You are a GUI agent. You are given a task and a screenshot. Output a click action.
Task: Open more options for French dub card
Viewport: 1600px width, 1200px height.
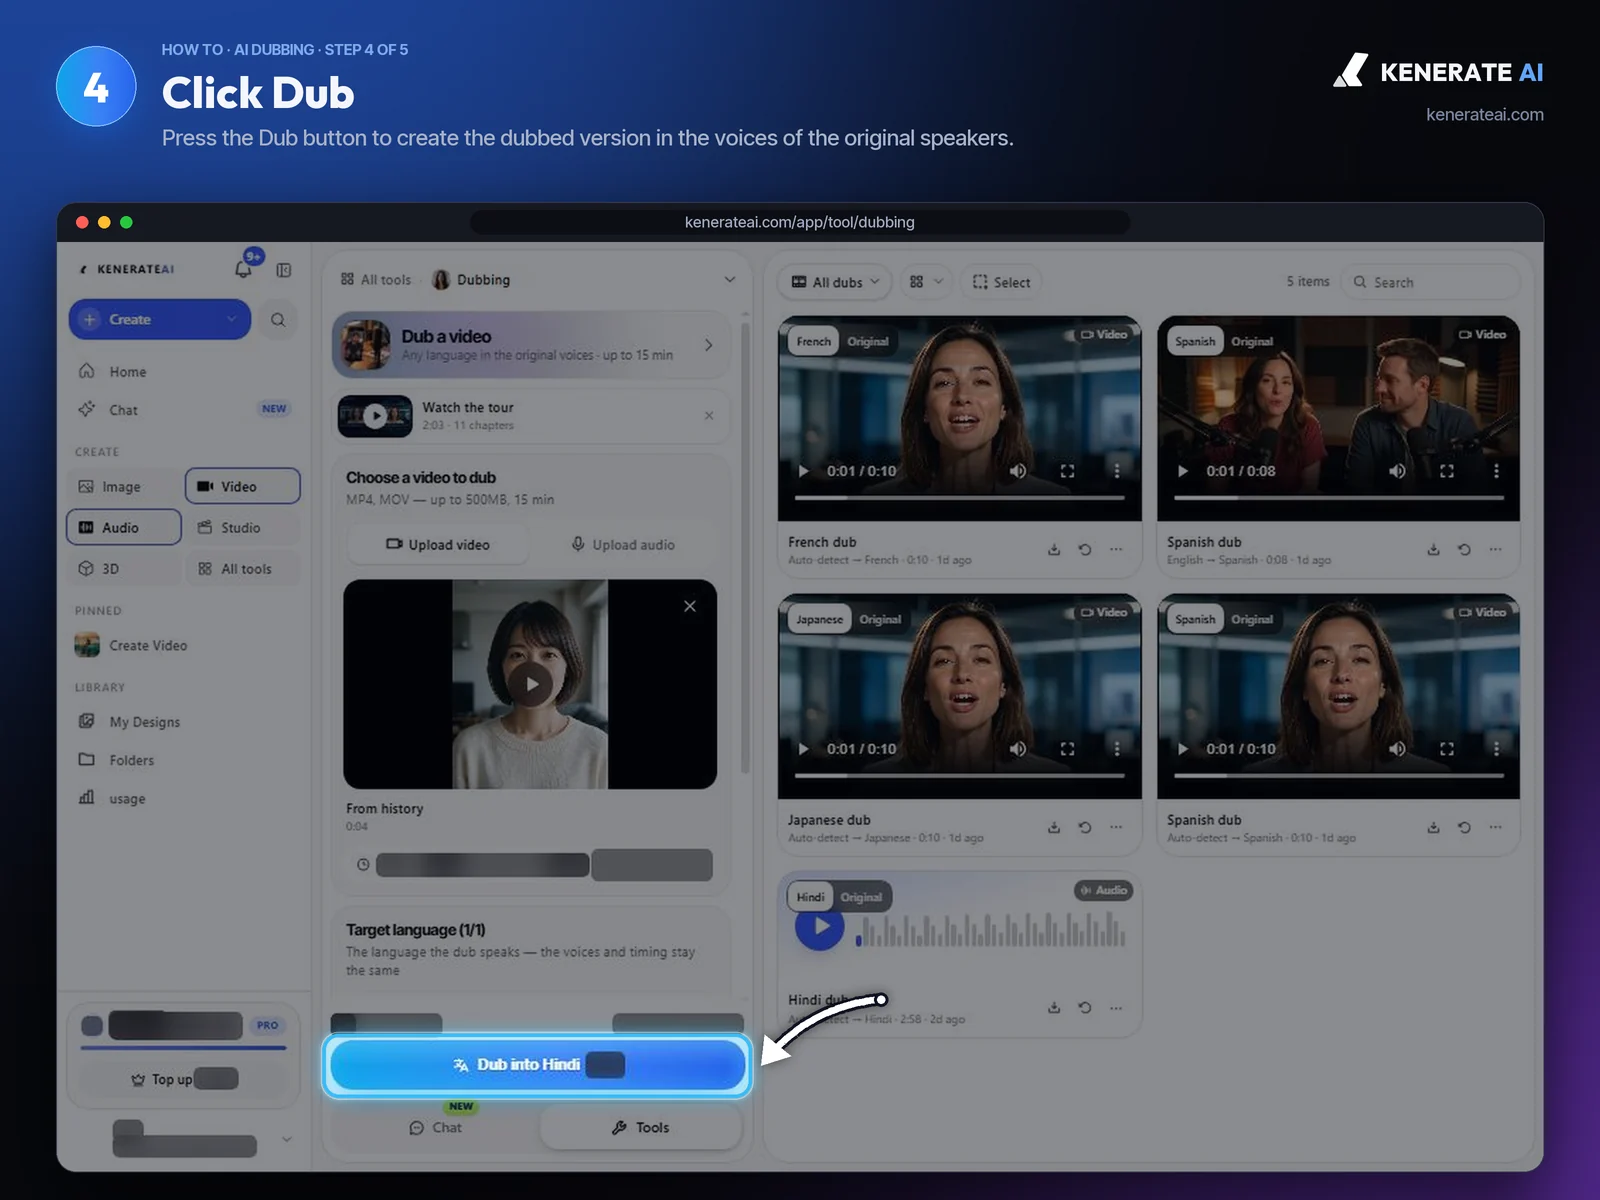click(x=1116, y=549)
